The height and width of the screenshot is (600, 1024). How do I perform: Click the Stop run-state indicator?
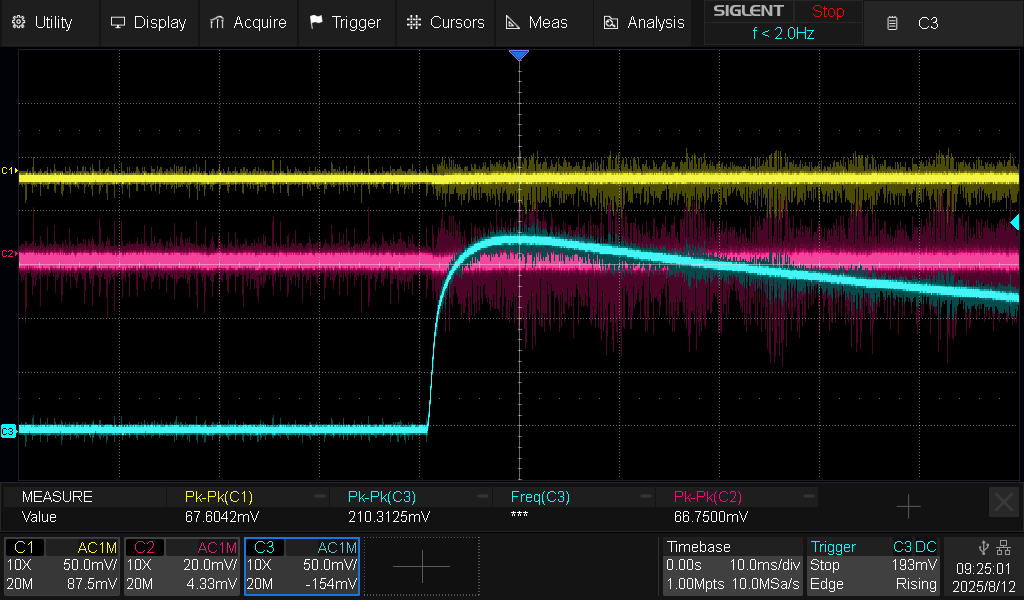(827, 12)
